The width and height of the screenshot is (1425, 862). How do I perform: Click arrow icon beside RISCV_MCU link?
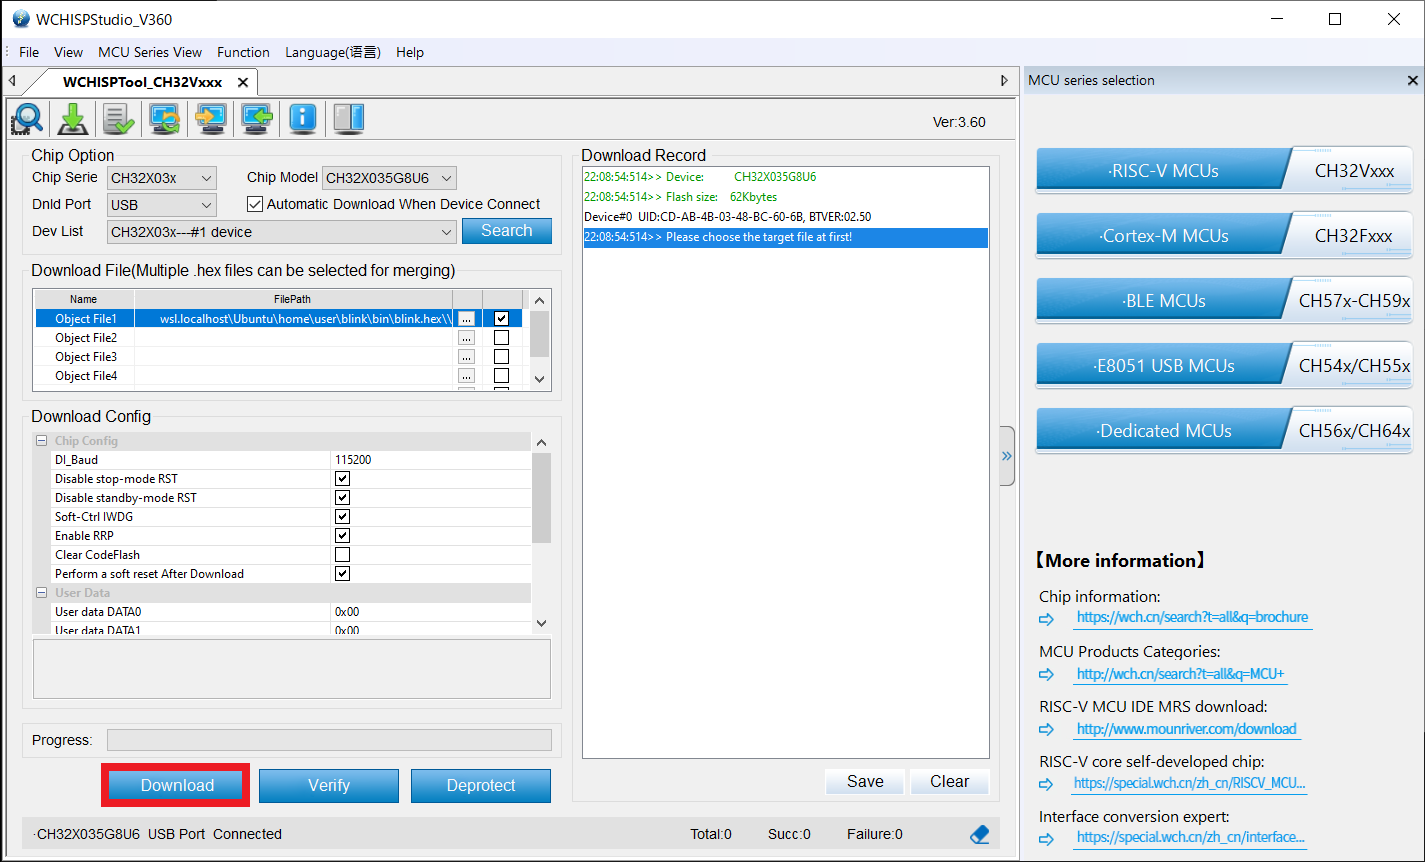[1047, 785]
